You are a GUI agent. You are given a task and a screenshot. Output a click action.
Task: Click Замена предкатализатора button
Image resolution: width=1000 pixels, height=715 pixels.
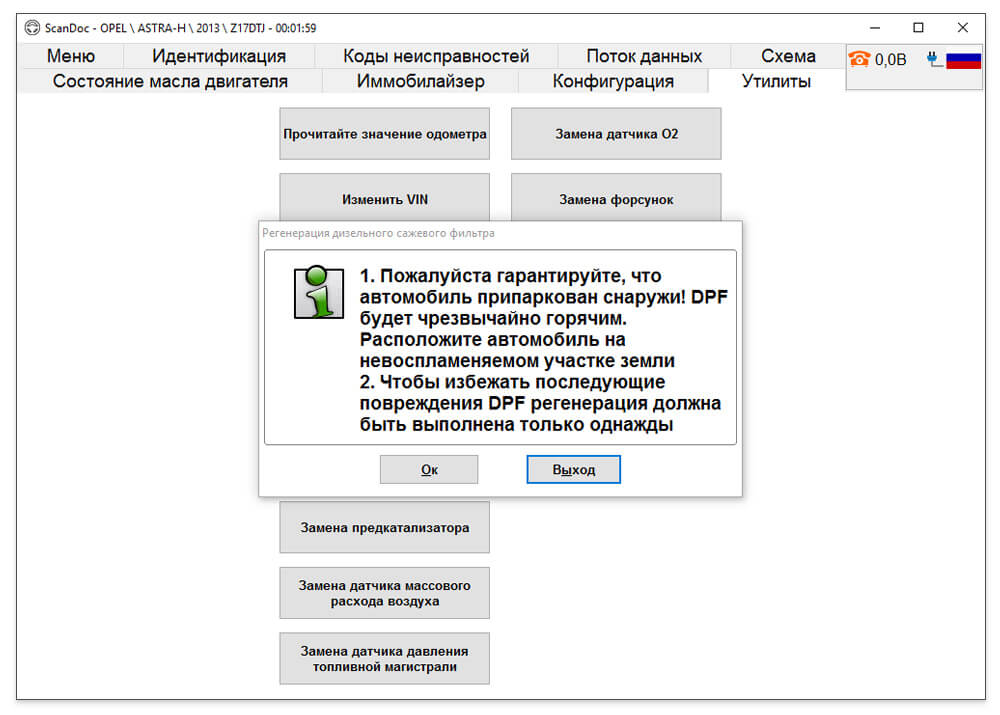[x=385, y=527]
